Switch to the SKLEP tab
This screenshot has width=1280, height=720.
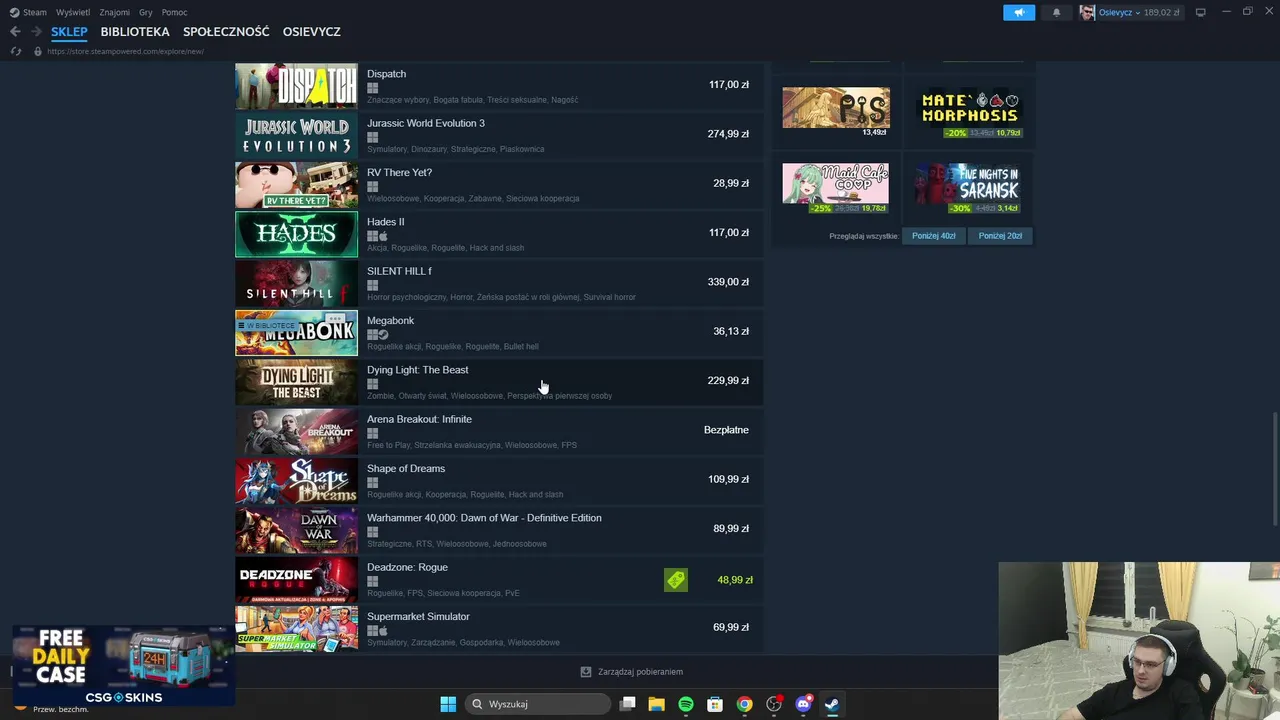[69, 32]
